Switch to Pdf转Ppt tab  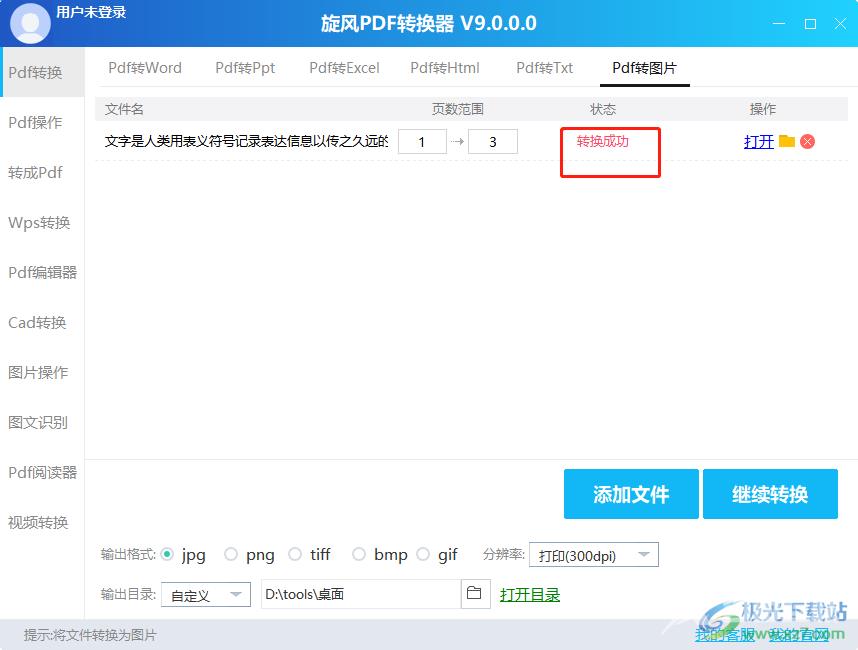point(245,68)
